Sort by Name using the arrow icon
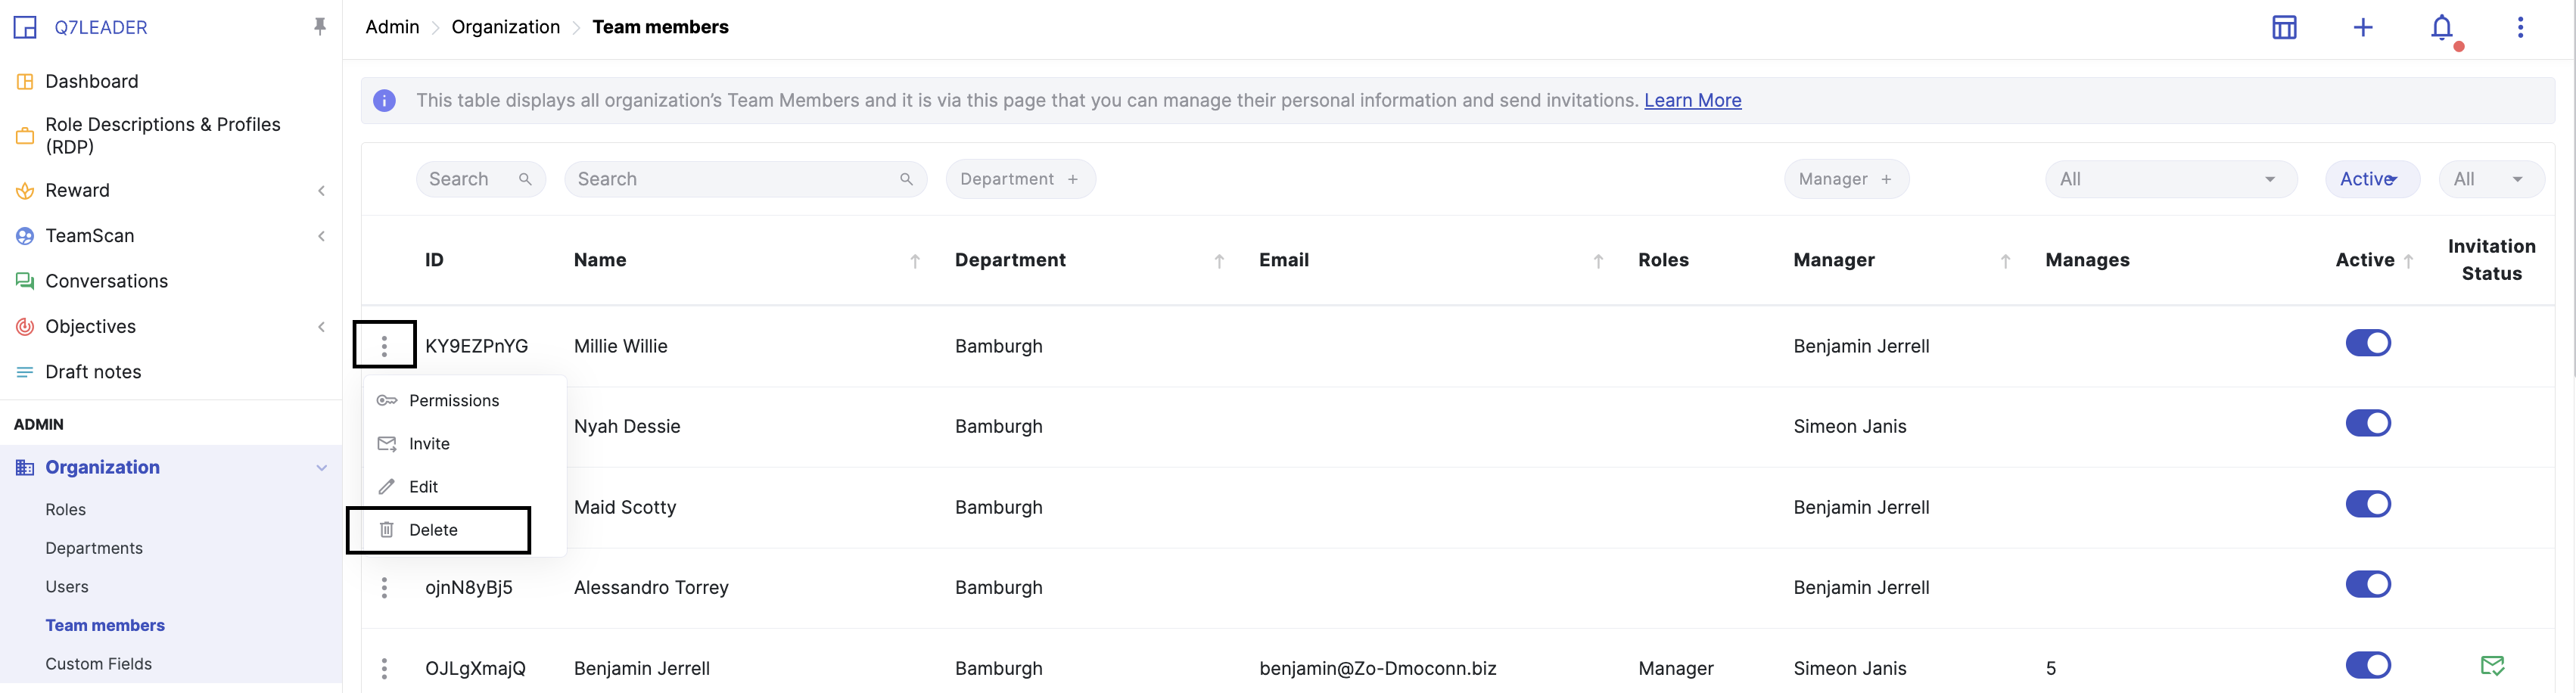Screen dimensions: 2576x693 (915, 261)
